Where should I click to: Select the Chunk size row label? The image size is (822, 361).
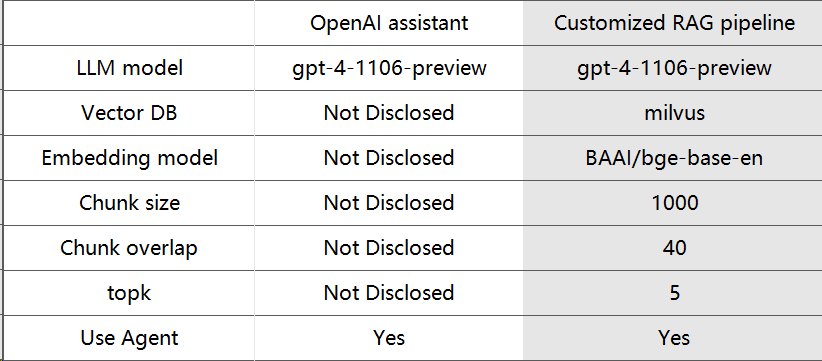point(129,203)
